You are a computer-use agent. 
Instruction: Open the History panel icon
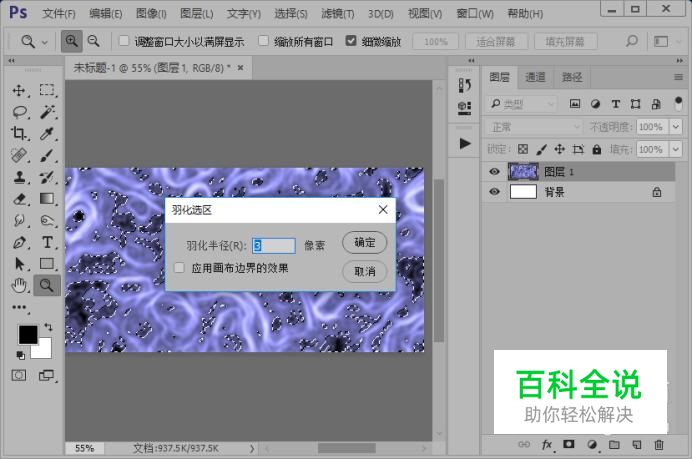[464, 85]
